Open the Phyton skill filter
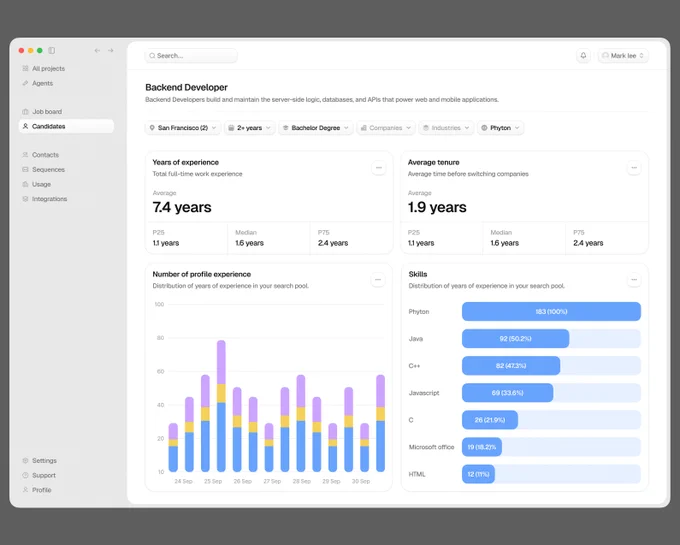 click(500, 128)
